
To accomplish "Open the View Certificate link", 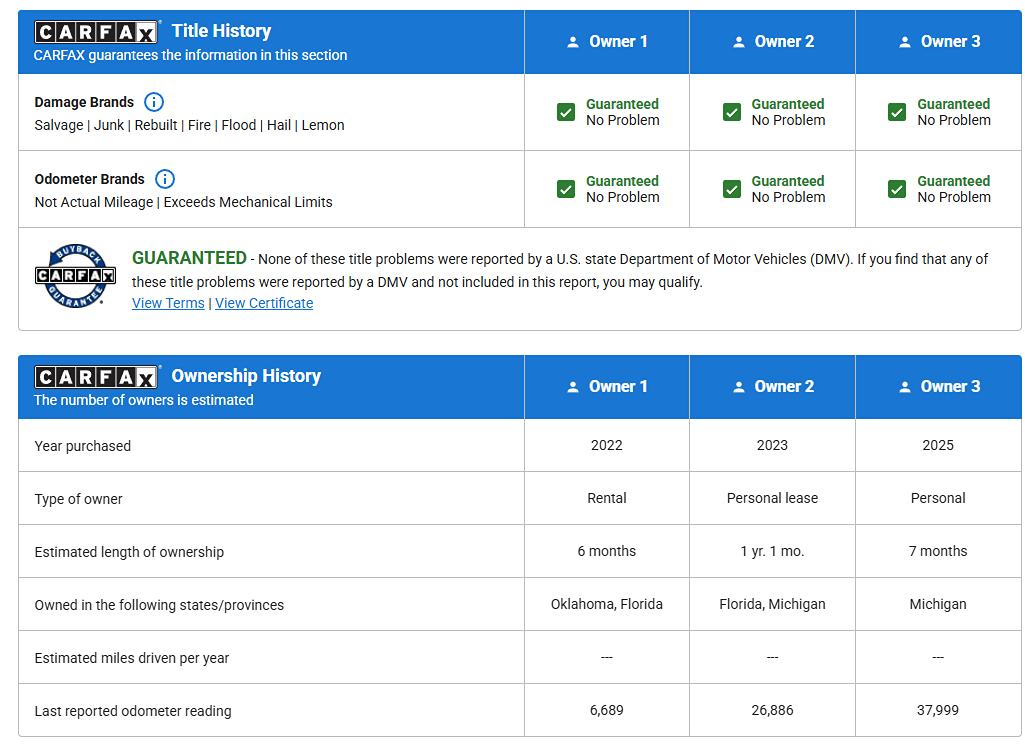I will coord(264,303).
